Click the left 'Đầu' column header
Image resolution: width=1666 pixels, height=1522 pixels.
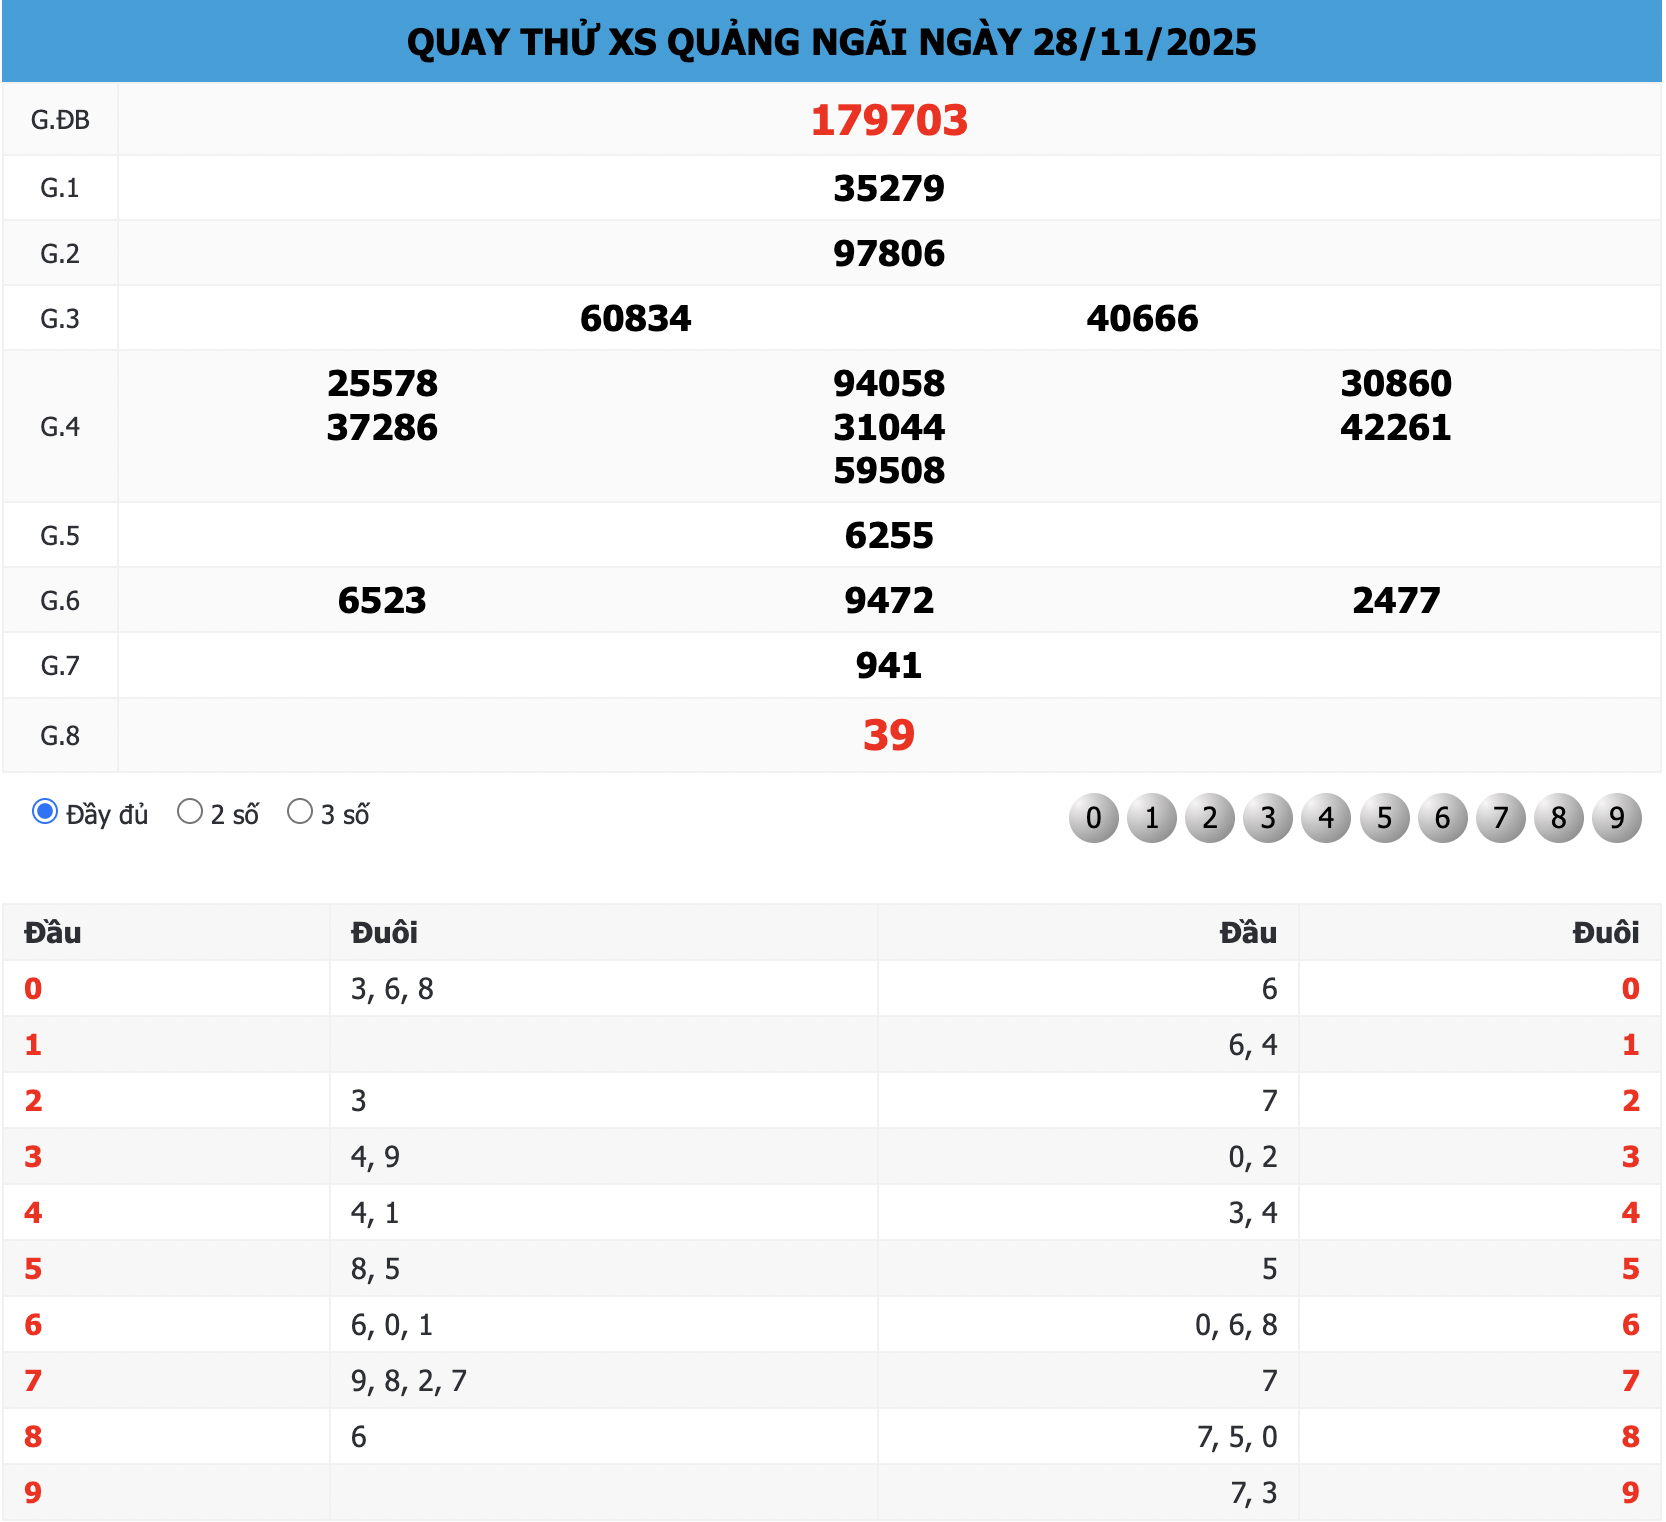tap(53, 933)
